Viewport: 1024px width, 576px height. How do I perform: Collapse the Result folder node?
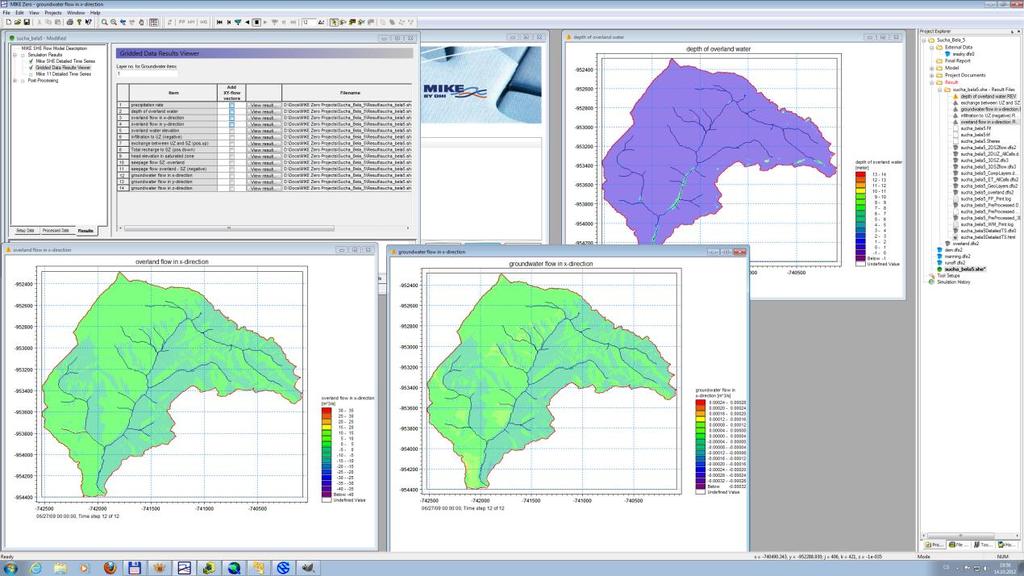(x=932, y=82)
